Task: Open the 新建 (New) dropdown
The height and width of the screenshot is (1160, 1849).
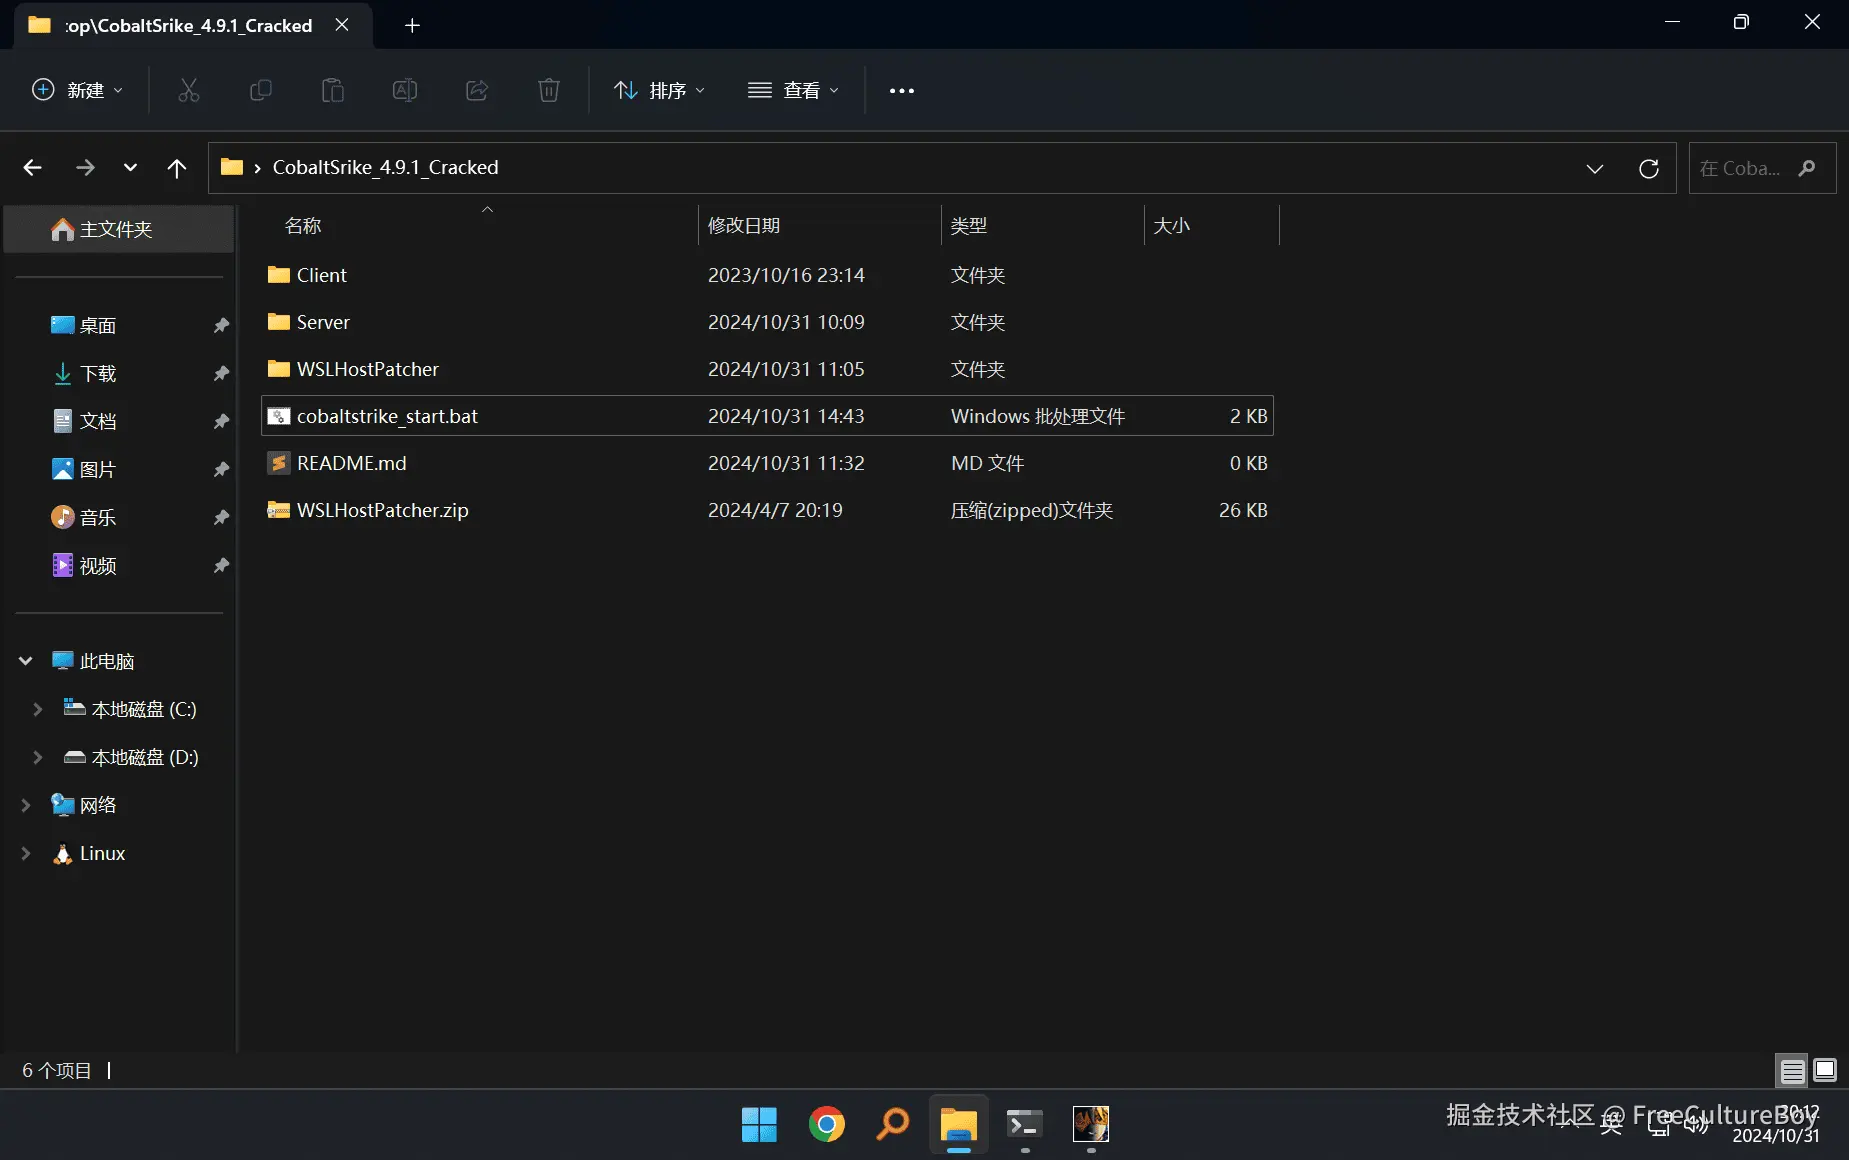Action: pos(78,91)
